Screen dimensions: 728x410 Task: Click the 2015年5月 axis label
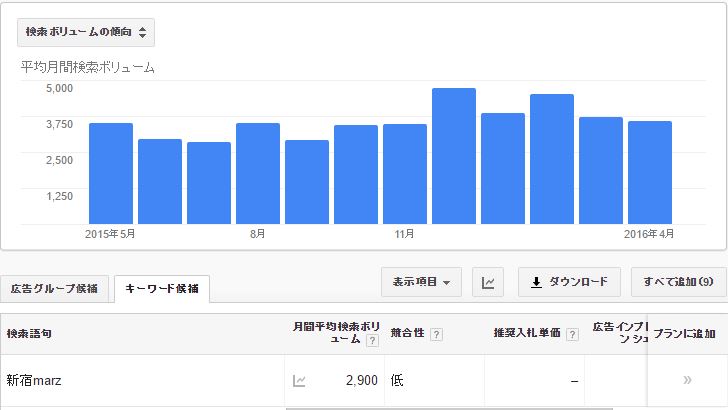[x=110, y=234]
